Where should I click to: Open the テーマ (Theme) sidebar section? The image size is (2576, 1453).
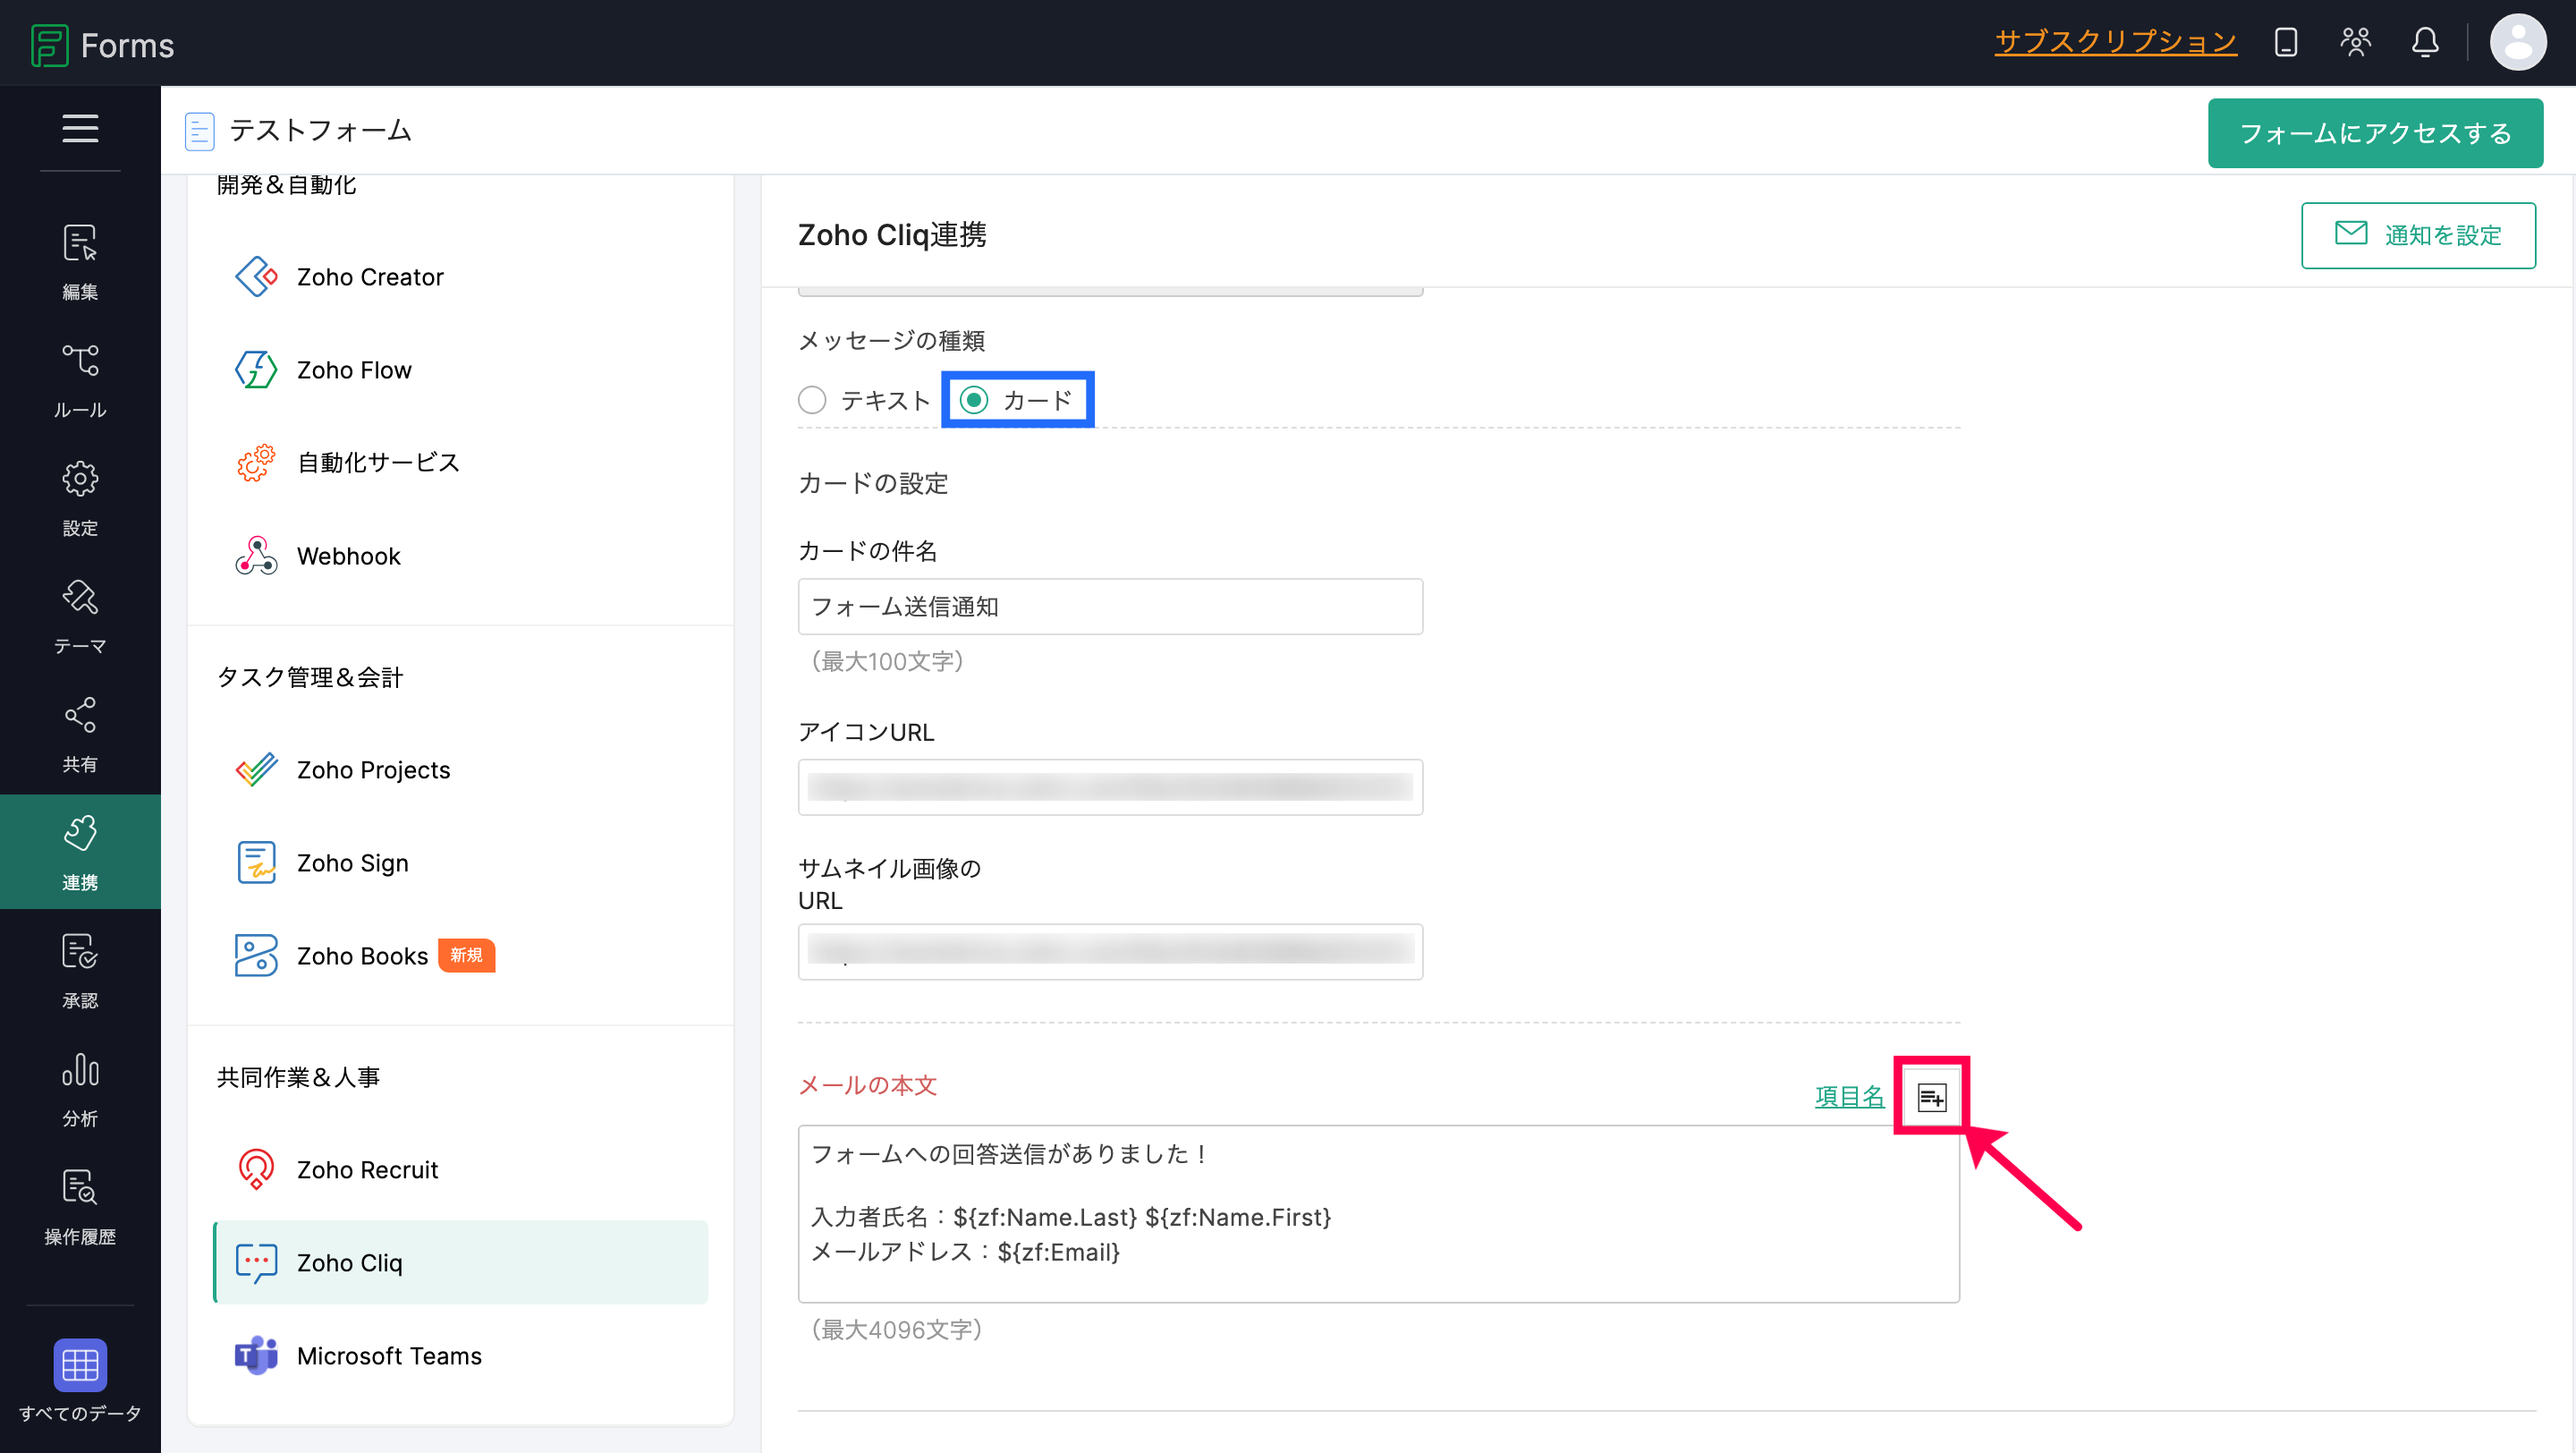pos(80,616)
